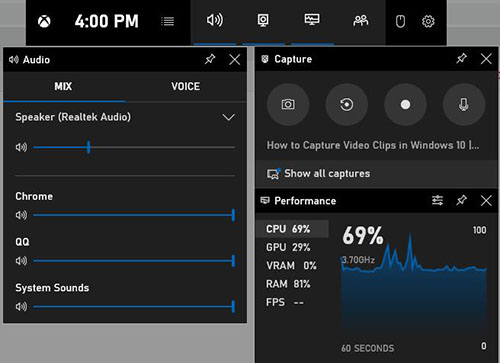Click the '3.70GHz' label on graph
Viewport: 500px width, 363px height.
tap(358, 260)
